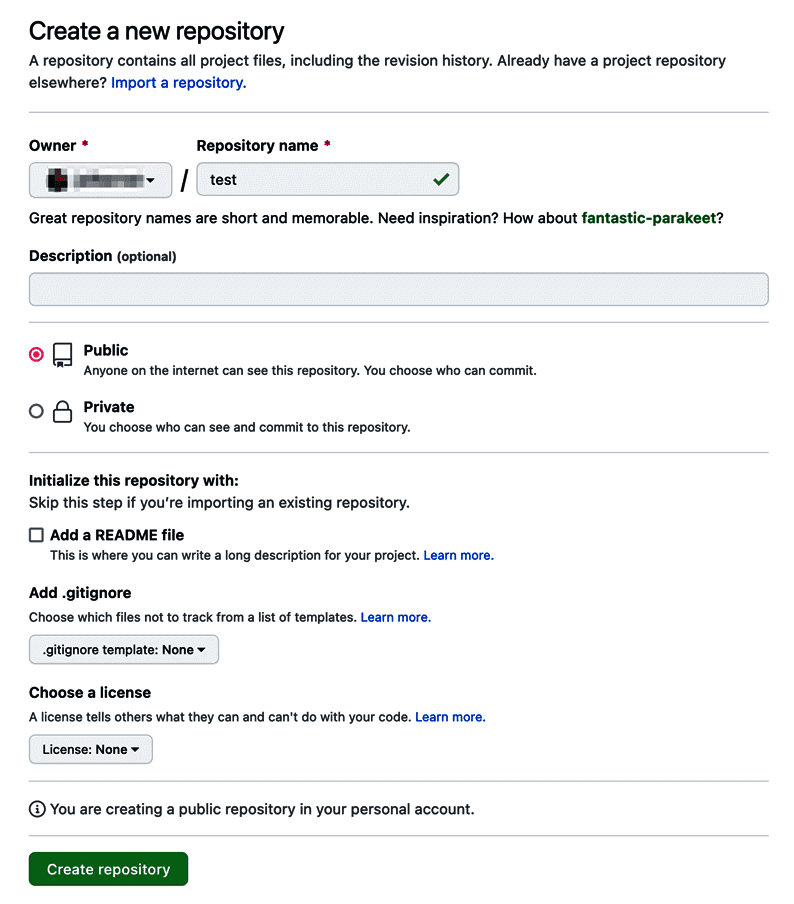The height and width of the screenshot is (904, 794).
Task: Open the License: None dropdown
Action: [x=90, y=749]
